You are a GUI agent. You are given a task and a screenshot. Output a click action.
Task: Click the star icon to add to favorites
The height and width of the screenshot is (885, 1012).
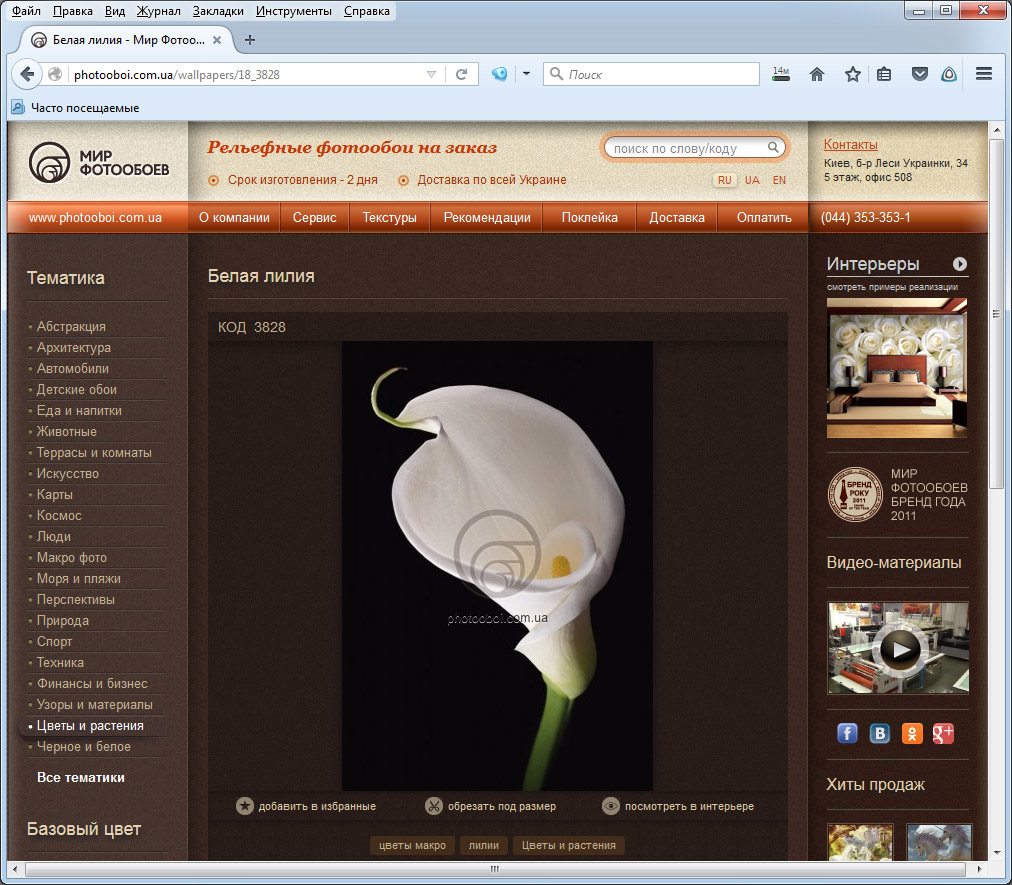(x=245, y=806)
